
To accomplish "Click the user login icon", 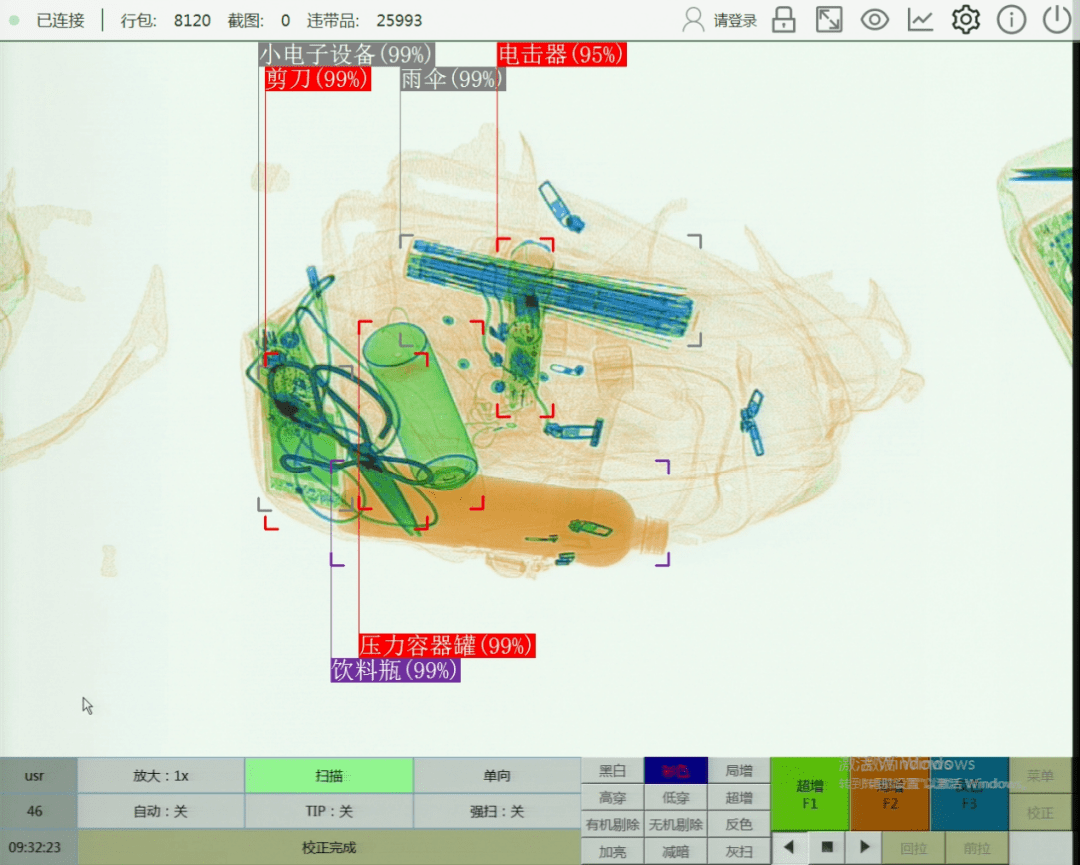I will click(x=693, y=20).
